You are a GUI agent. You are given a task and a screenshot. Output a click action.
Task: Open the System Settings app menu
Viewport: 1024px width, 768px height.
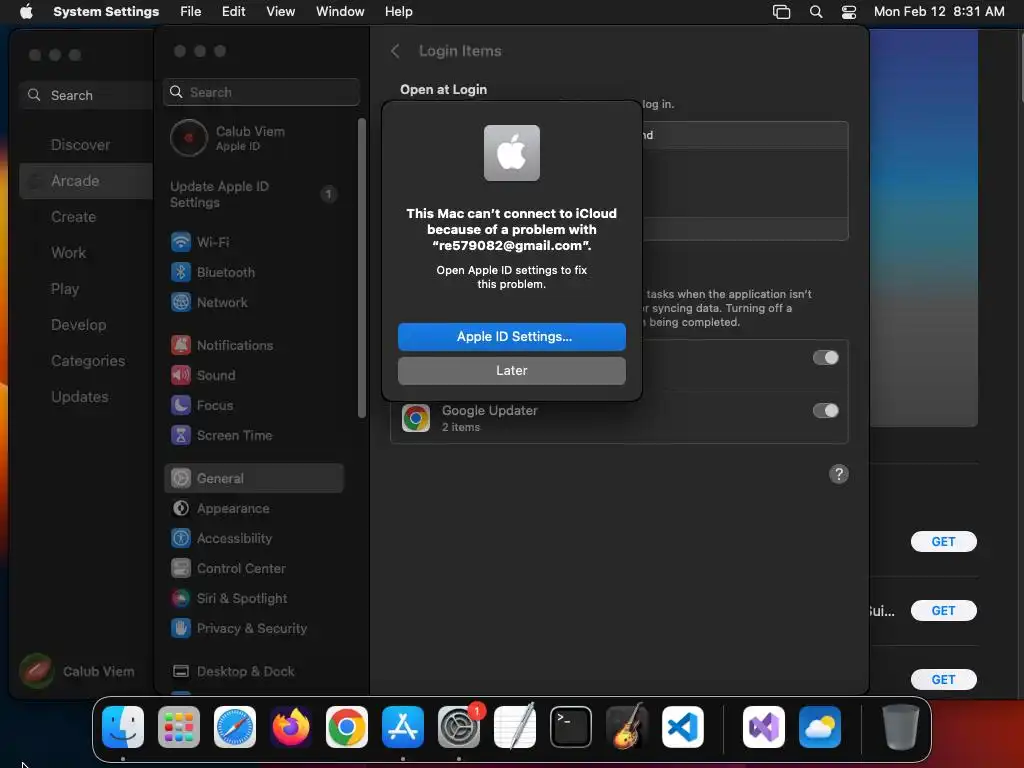point(106,12)
